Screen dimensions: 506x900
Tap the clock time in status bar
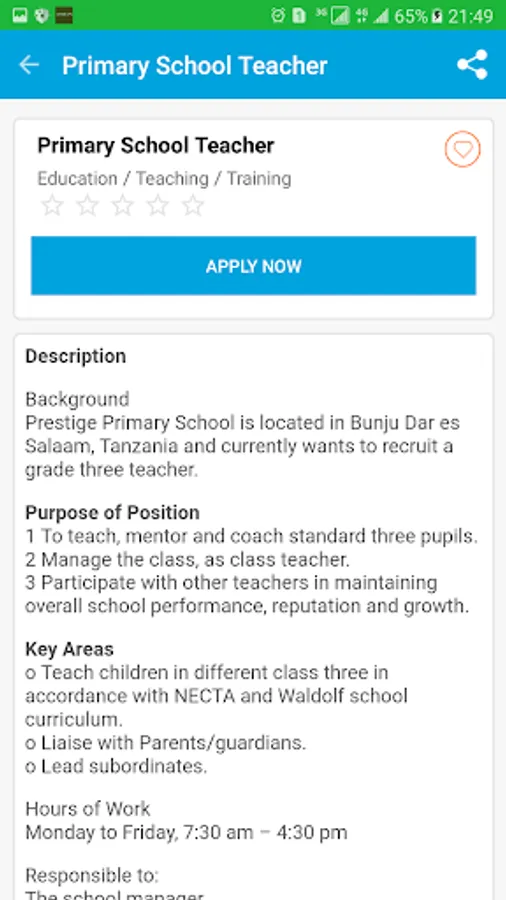tap(470, 16)
